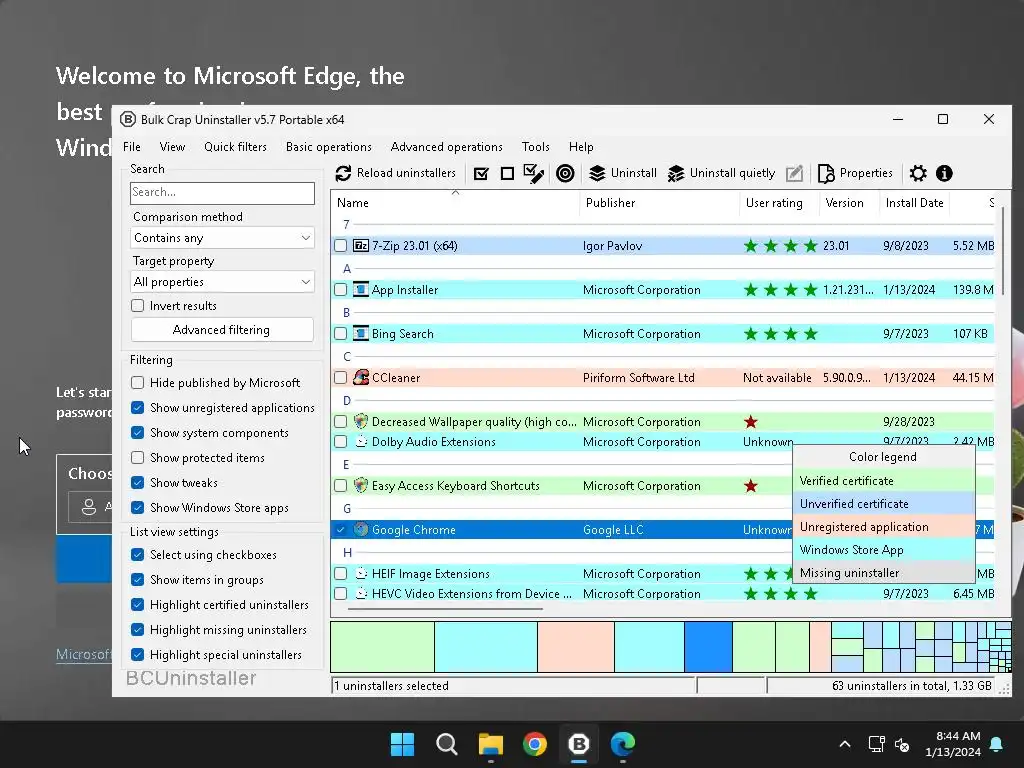
Task: Click the Google Chrome row icon
Action: click(x=360, y=530)
